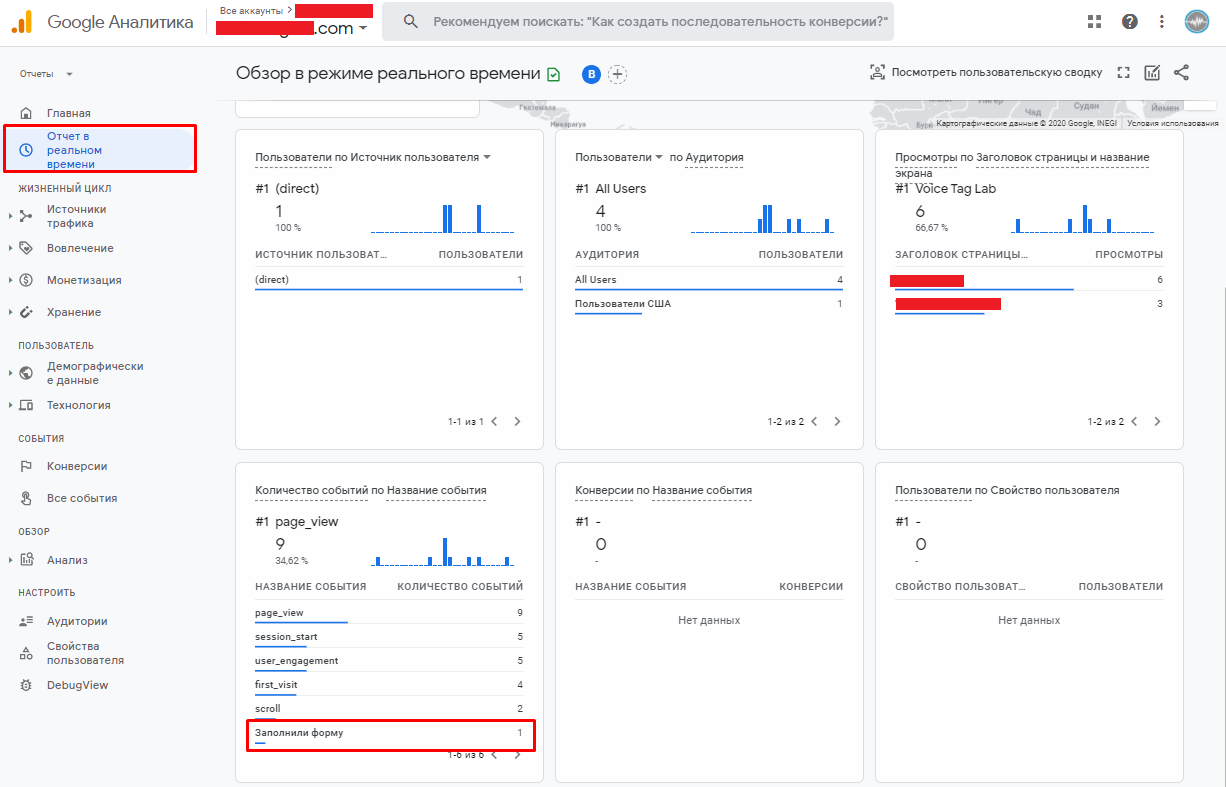Open the Google apps grid icon
1226x787 pixels.
pos(1095,22)
